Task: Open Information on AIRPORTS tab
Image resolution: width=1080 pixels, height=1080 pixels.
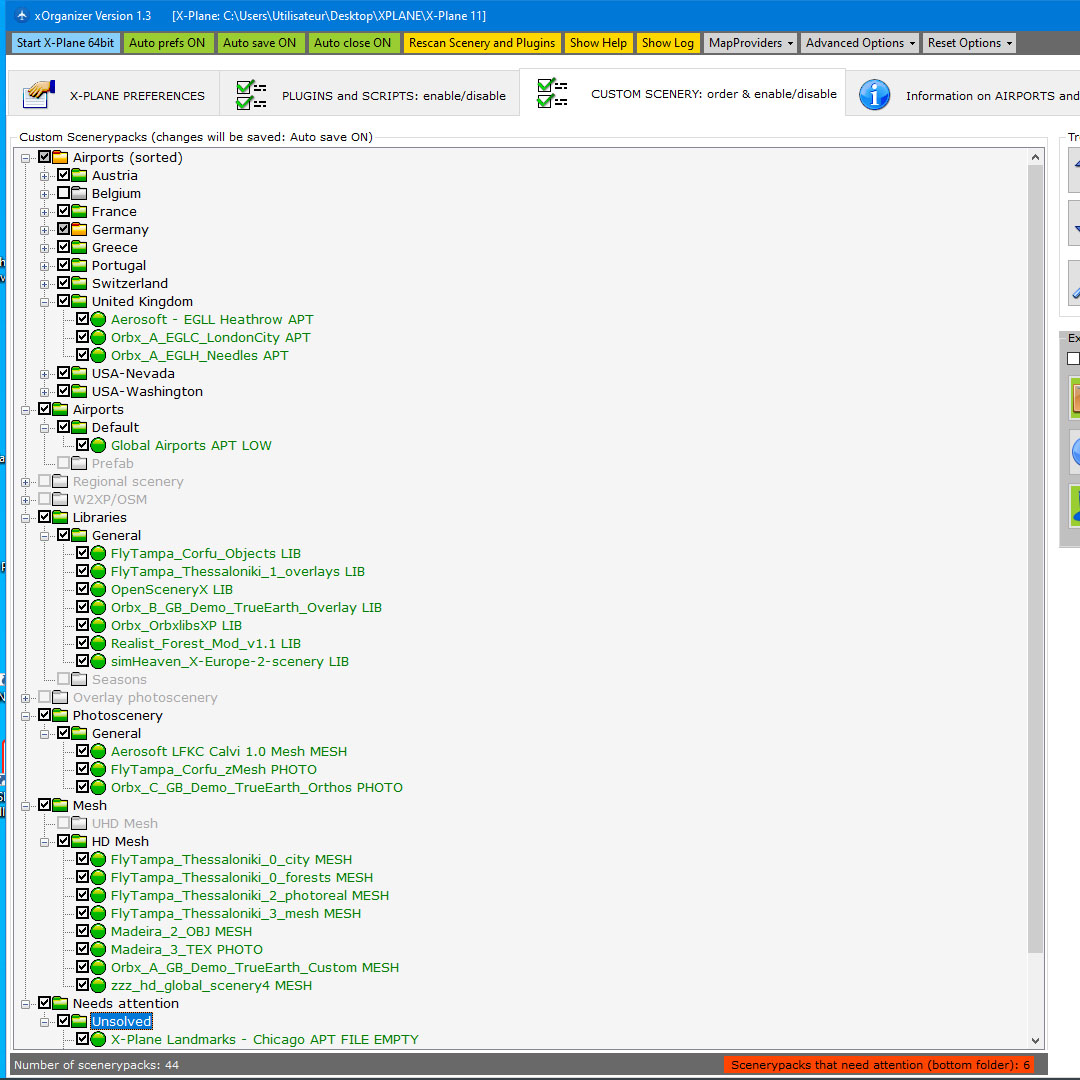Action: click(x=963, y=95)
